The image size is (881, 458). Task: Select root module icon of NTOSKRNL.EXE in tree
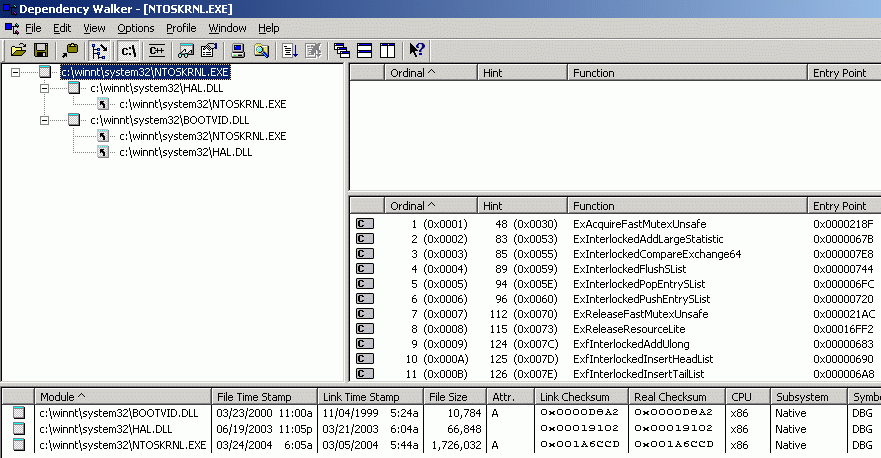pyautogui.click(x=46, y=72)
